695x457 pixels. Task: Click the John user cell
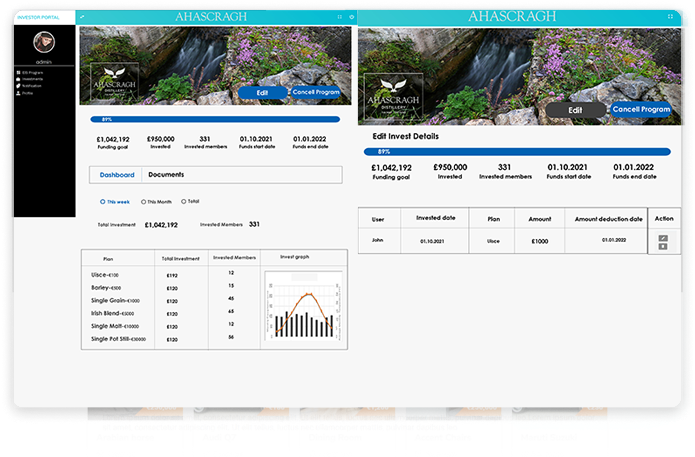click(x=377, y=240)
